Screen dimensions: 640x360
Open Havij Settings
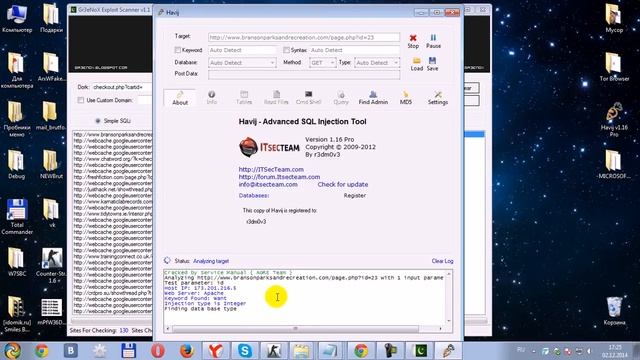pyautogui.click(x=438, y=98)
